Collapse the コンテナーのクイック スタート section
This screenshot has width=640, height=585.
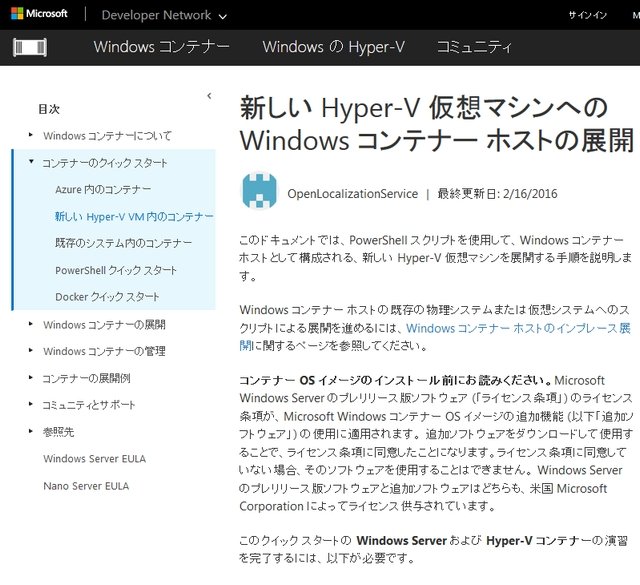point(31,162)
